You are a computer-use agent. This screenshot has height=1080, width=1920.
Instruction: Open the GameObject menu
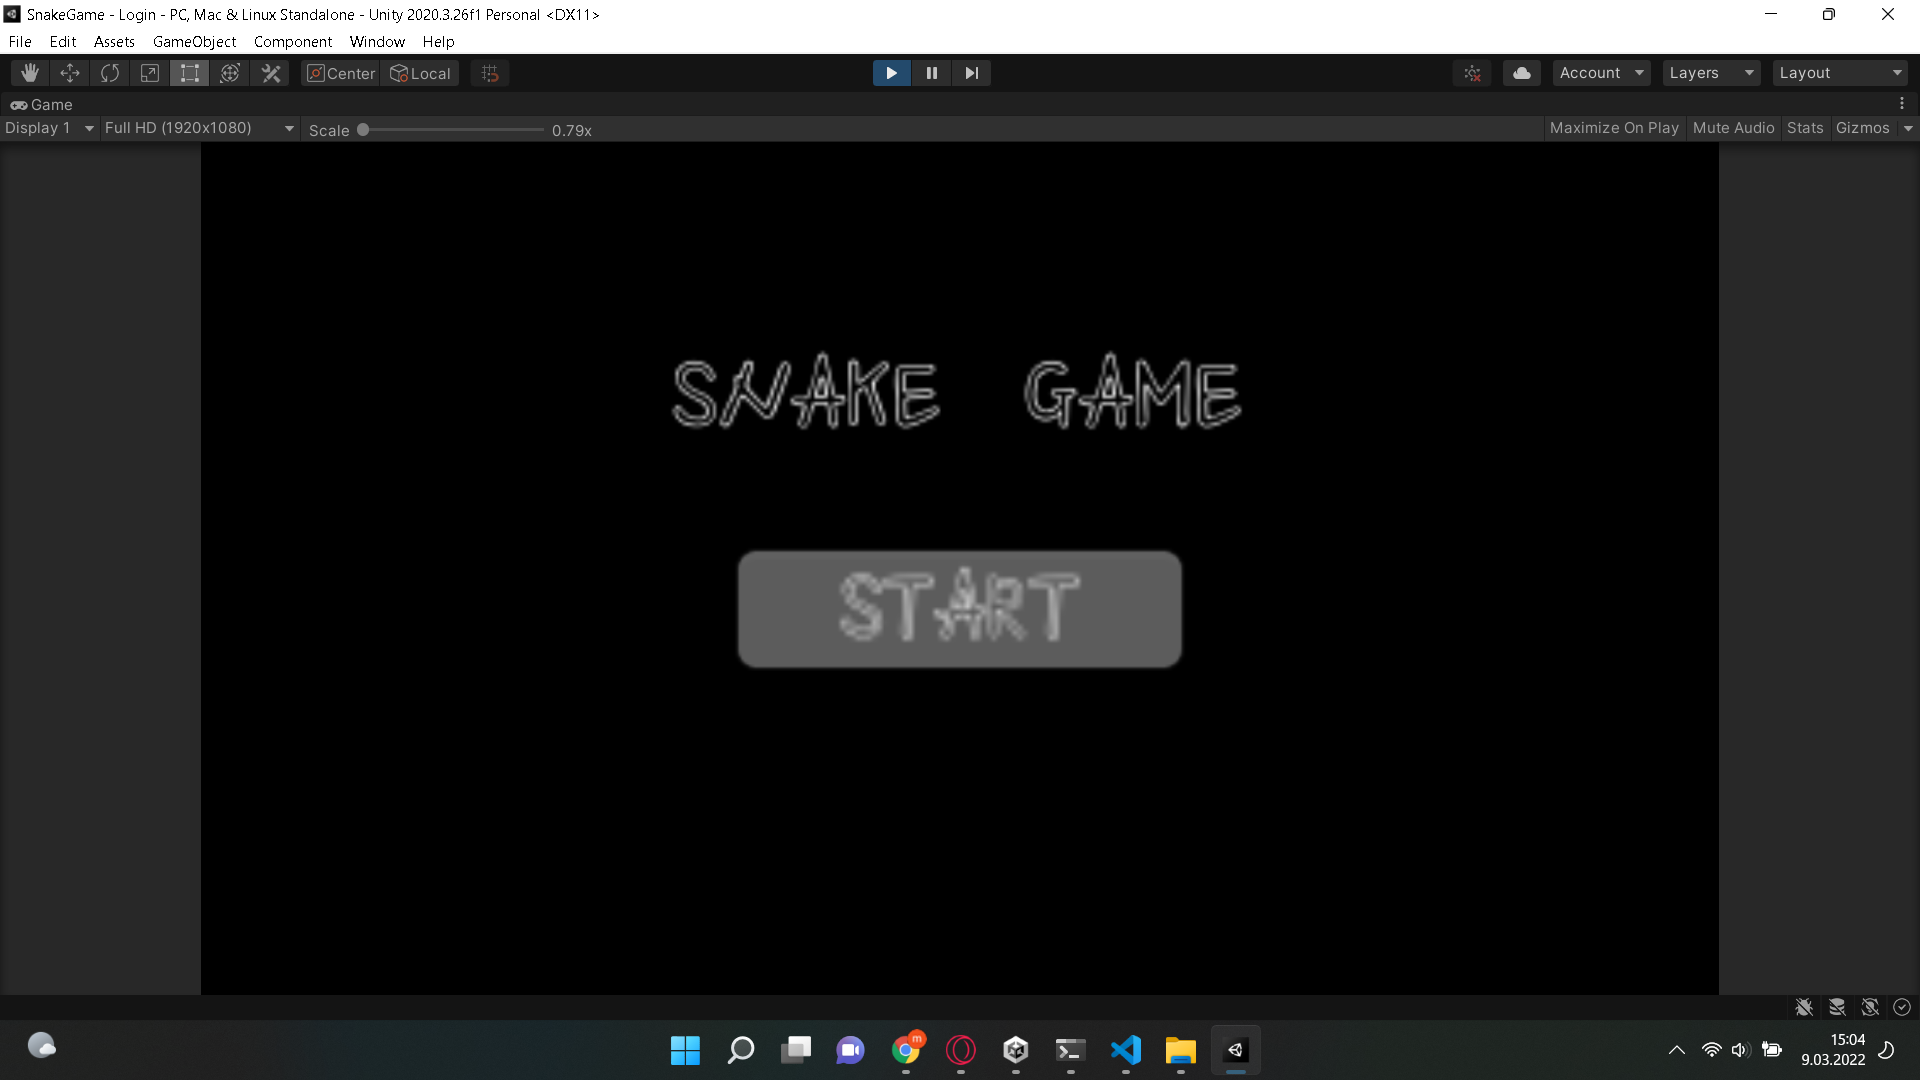click(194, 41)
